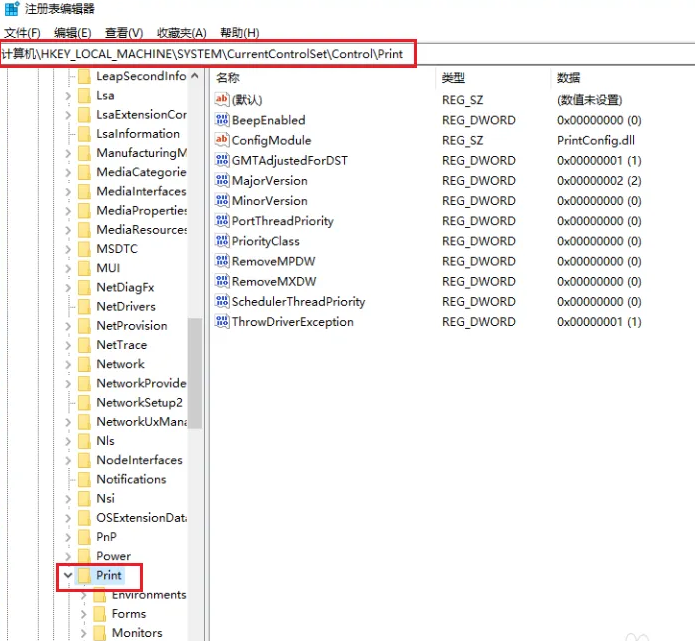Select the ThrowDriverException value name
Viewport: 695px width, 641px height.
point(293,321)
